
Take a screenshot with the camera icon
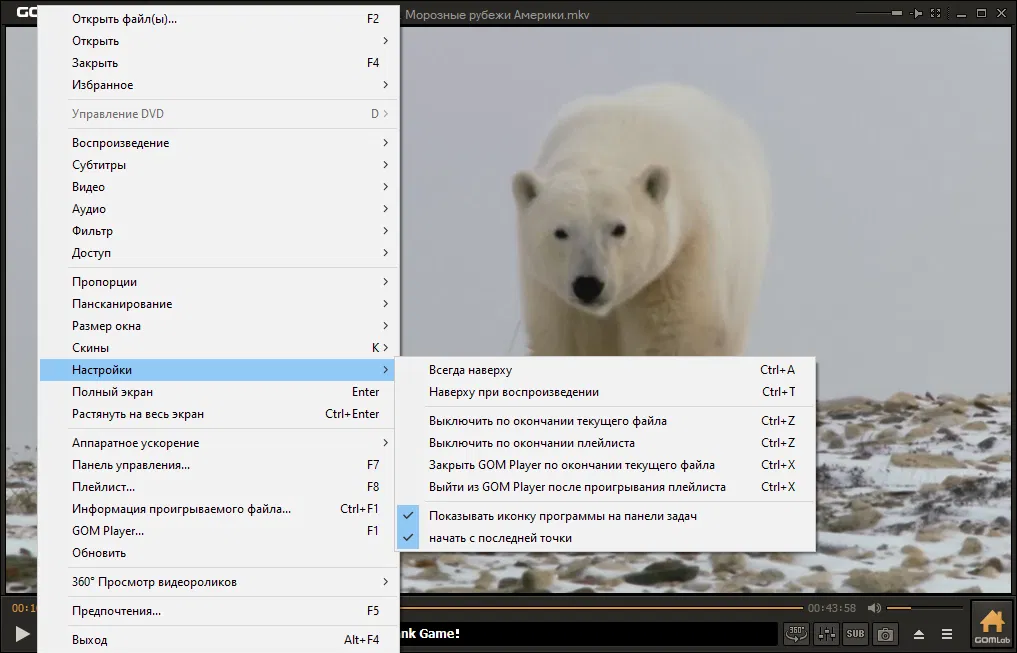click(x=885, y=633)
